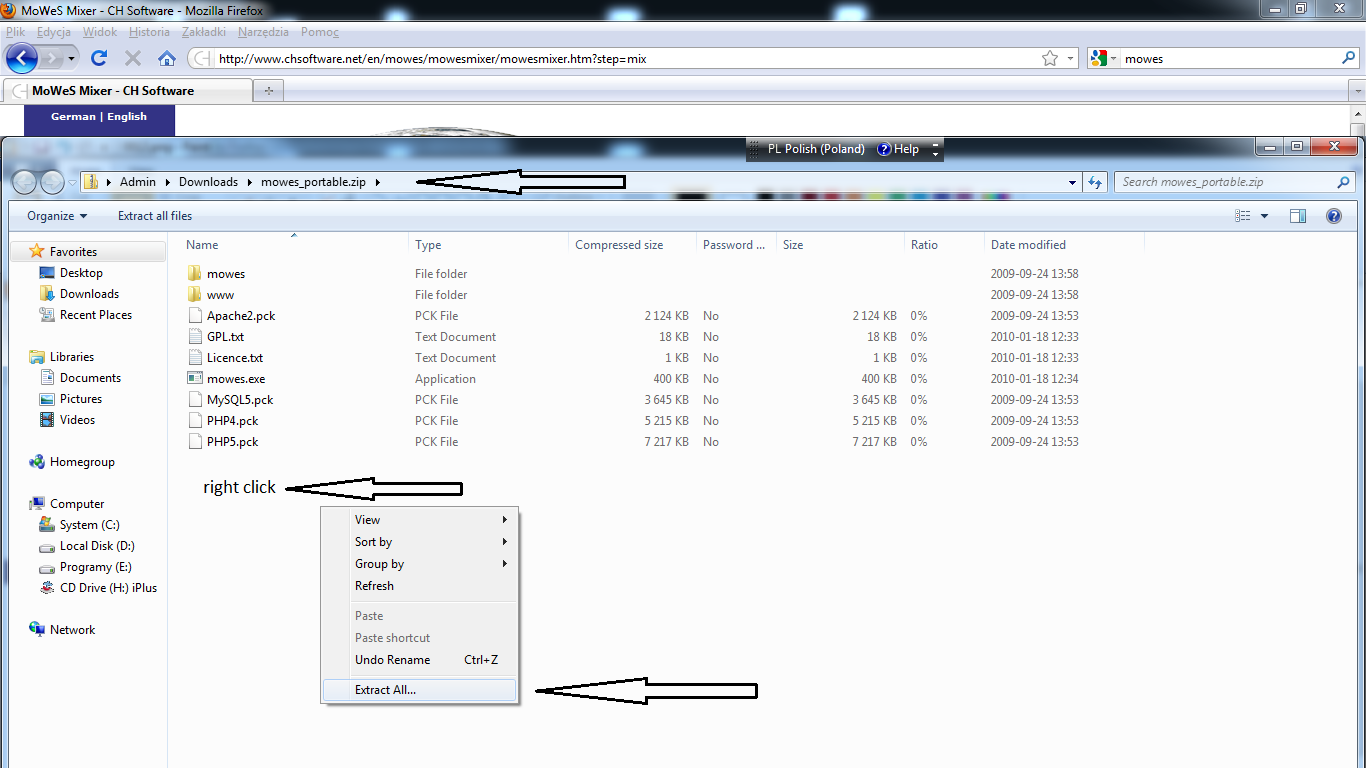The image size is (1366, 768).
Task: Open the Group by submenu
Action: click(419, 564)
